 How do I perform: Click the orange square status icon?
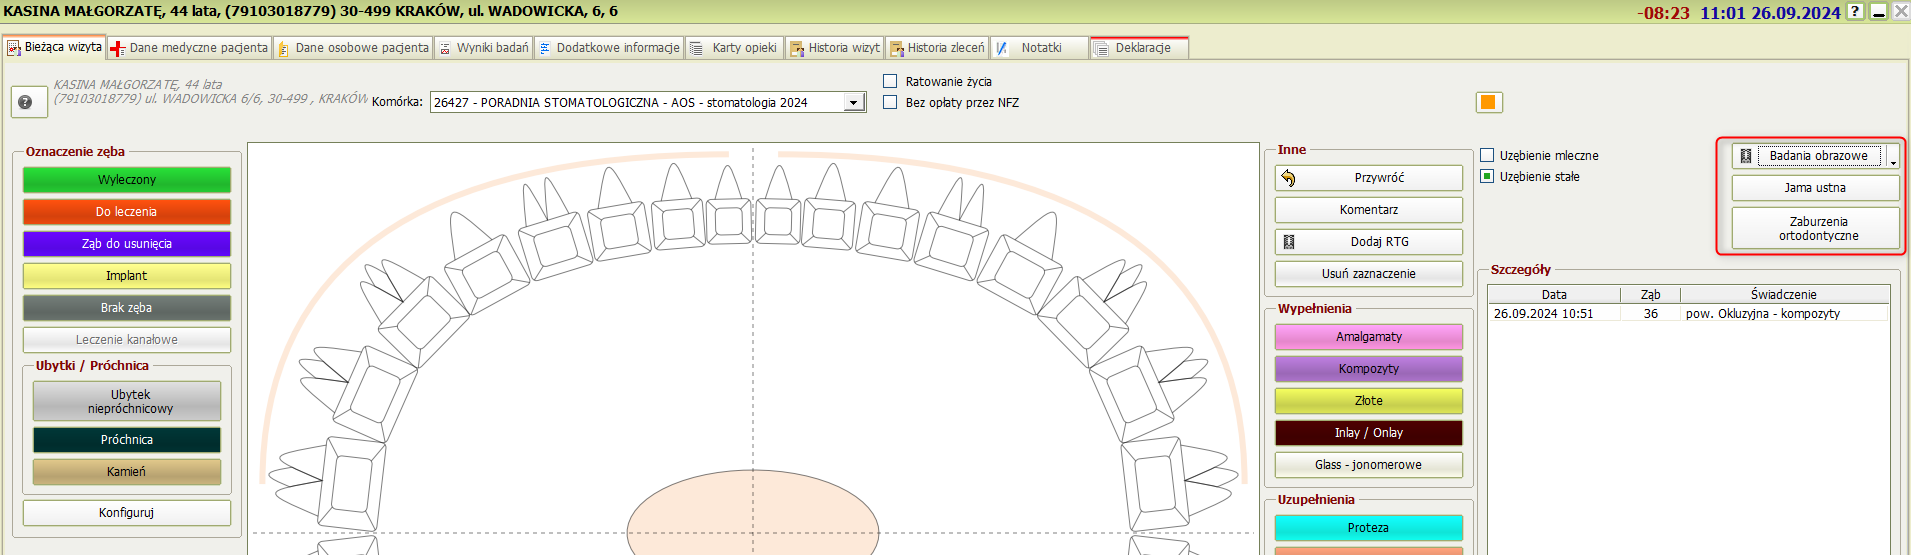(1488, 102)
